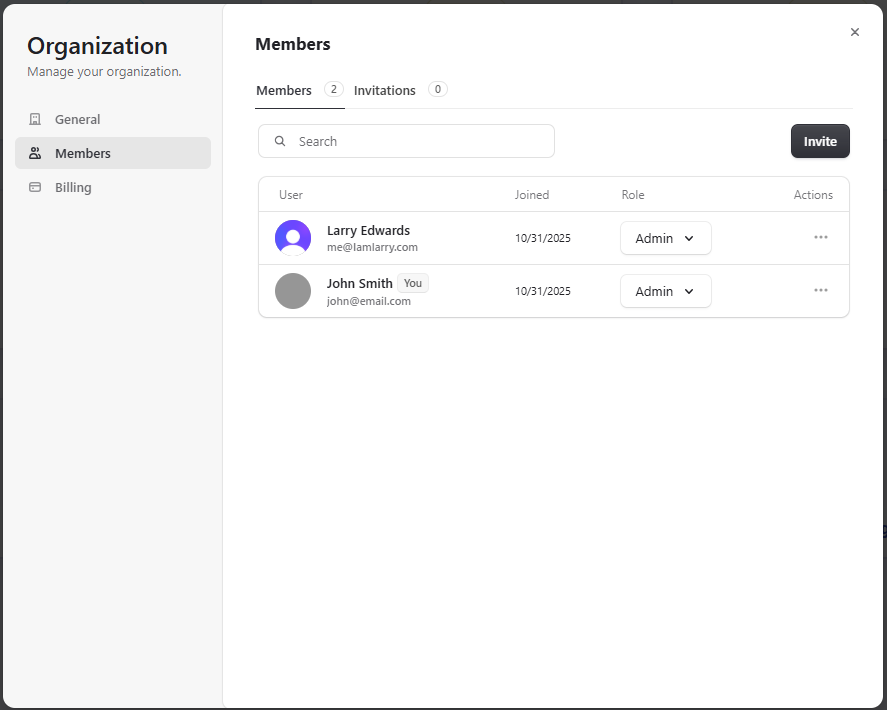
Task: Click the You badge next to John Smith
Action: coord(412,283)
